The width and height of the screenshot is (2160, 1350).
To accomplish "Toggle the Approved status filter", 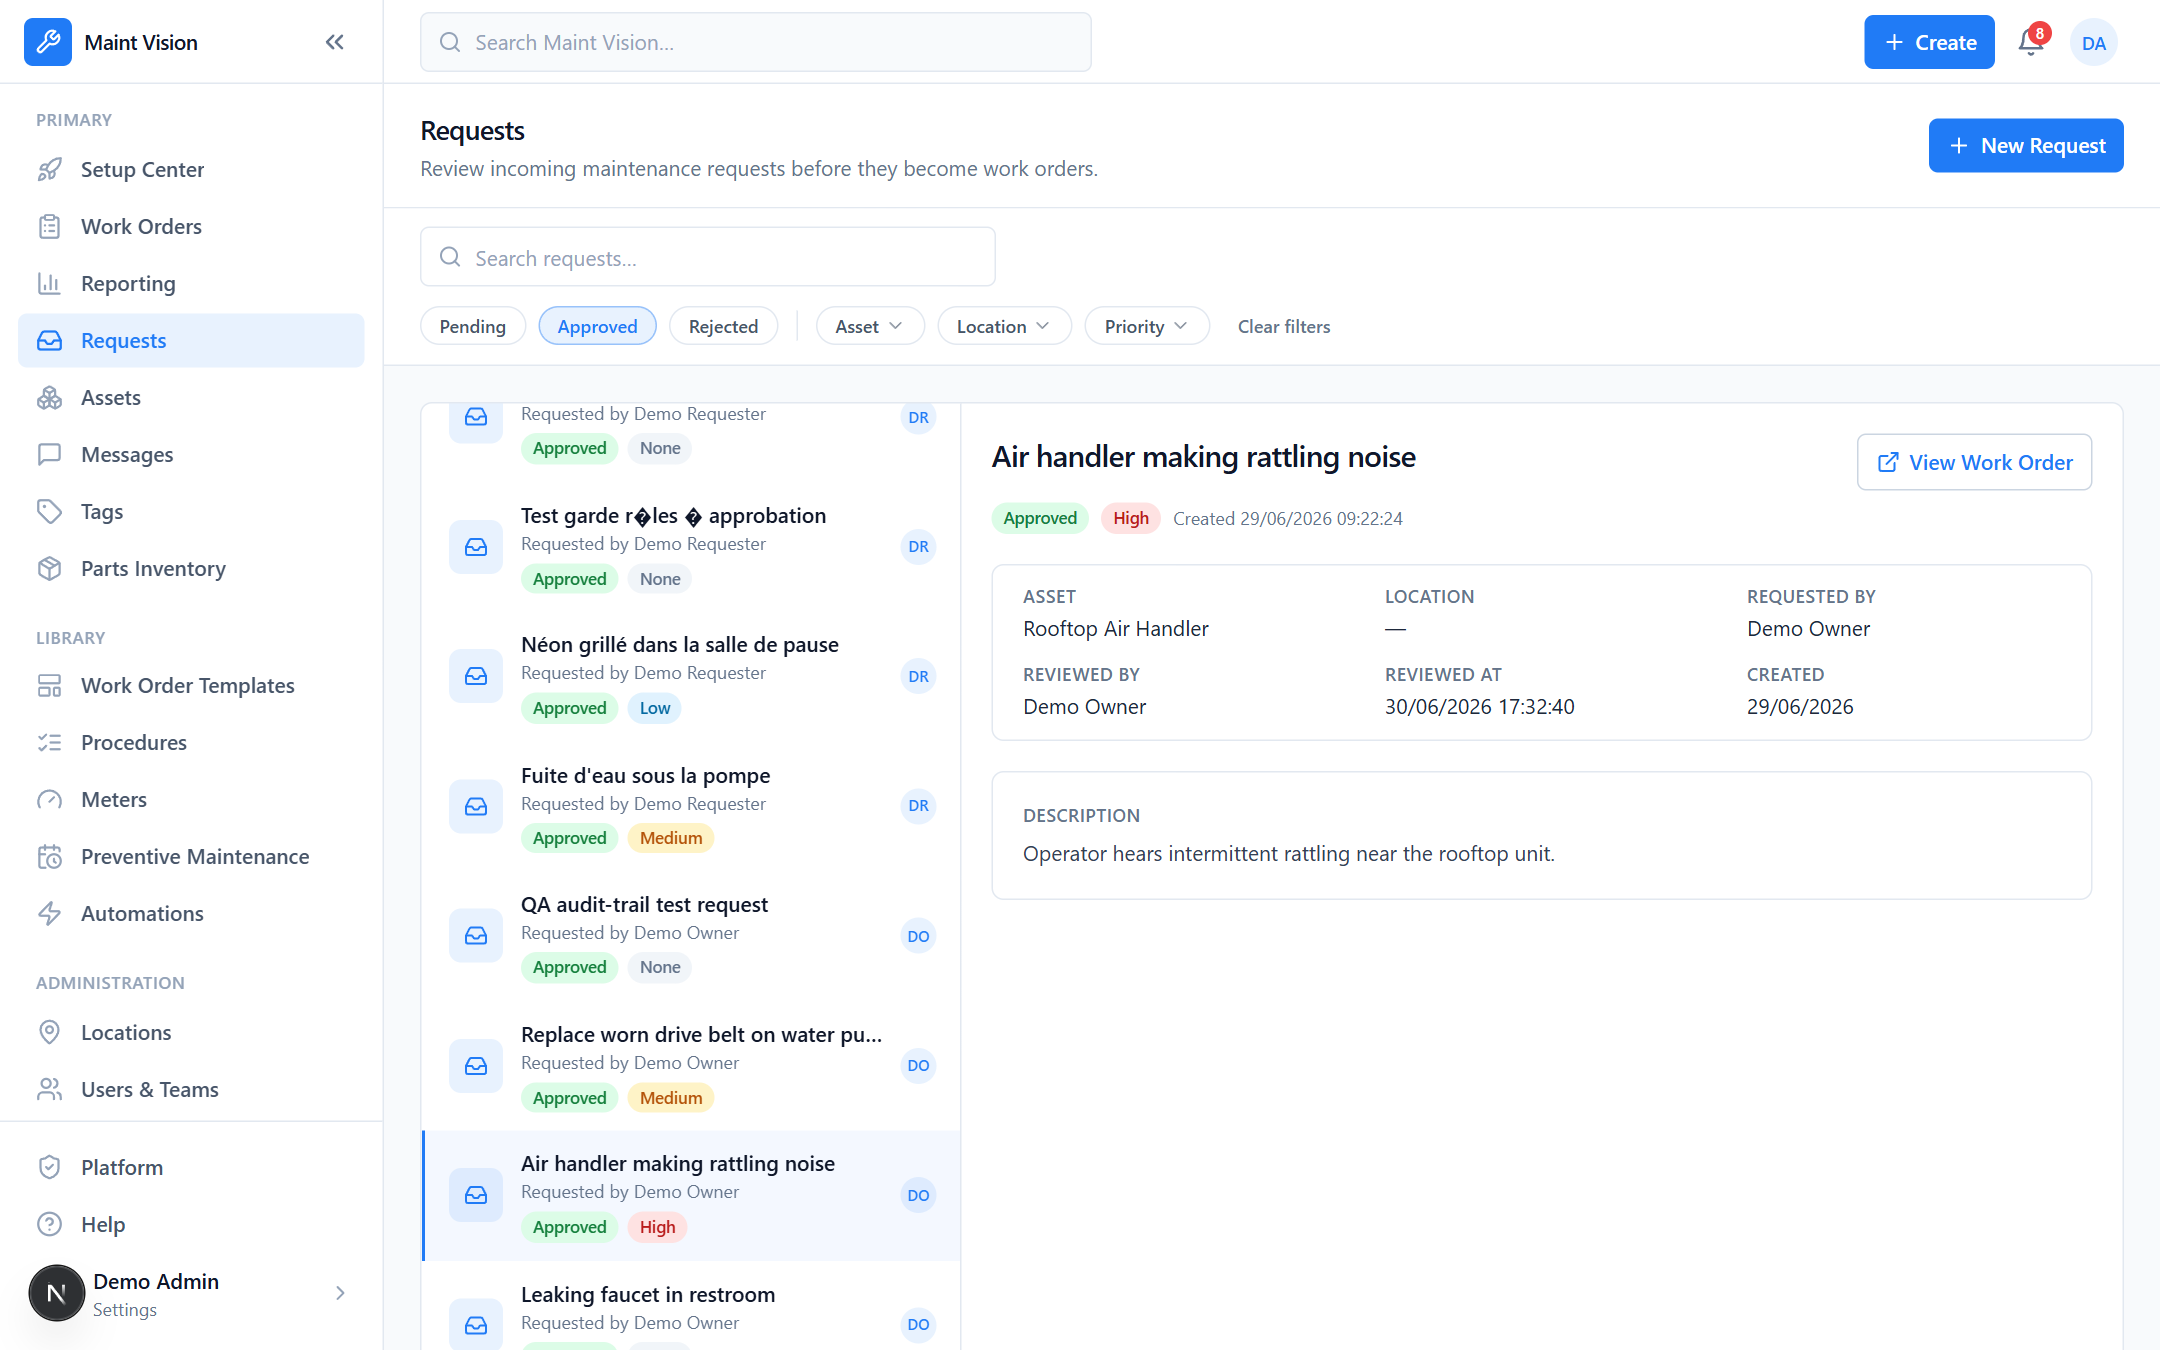I will click(597, 326).
